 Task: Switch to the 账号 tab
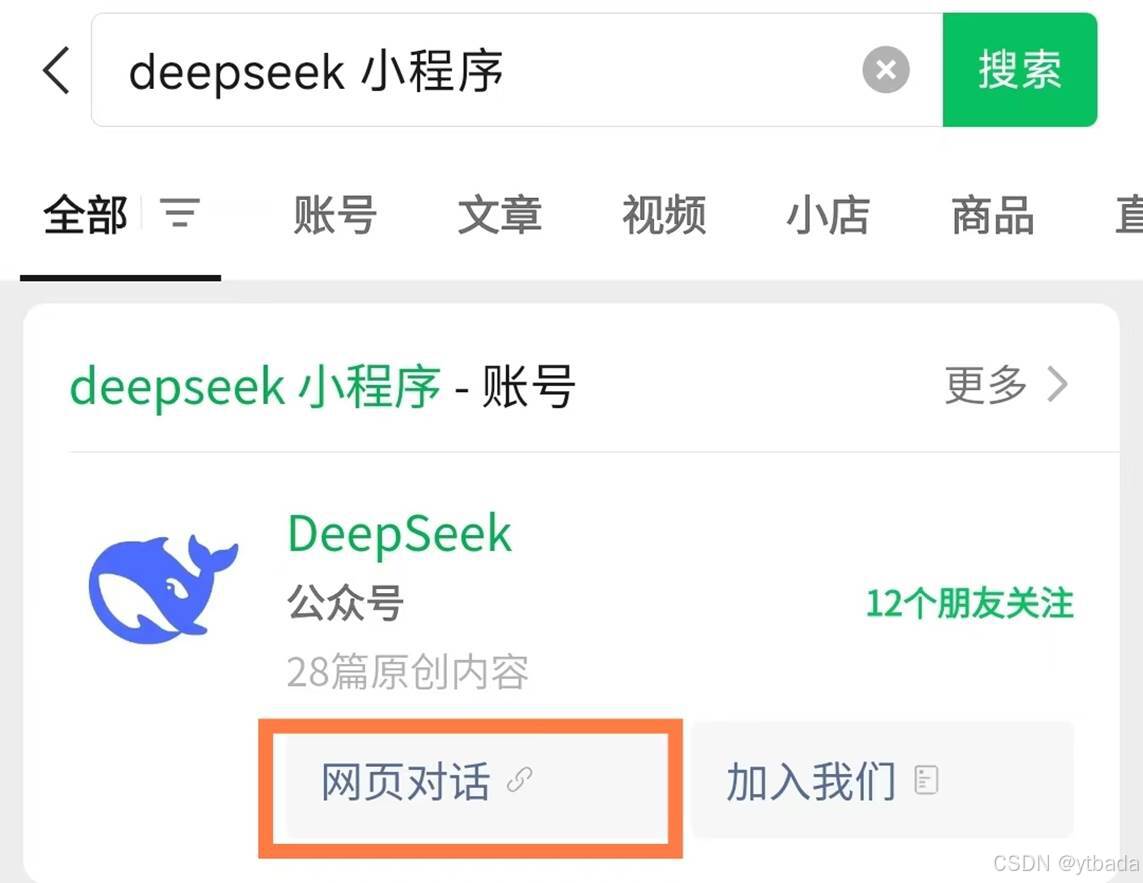pyautogui.click(x=335, y=215)
